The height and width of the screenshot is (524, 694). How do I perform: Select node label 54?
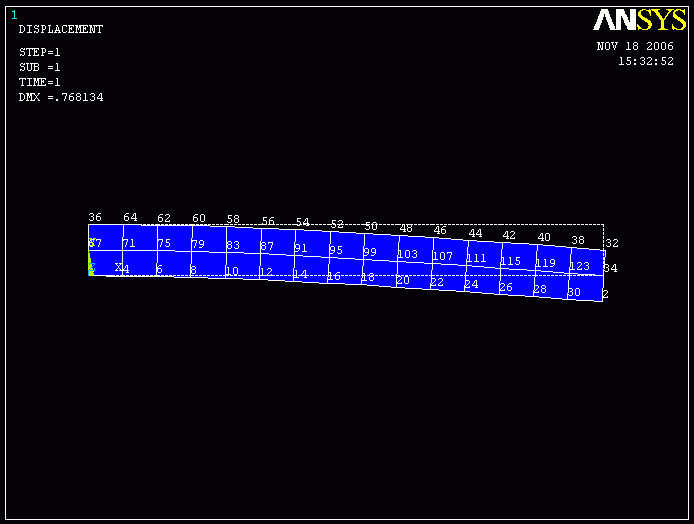[x=302, y=222]
